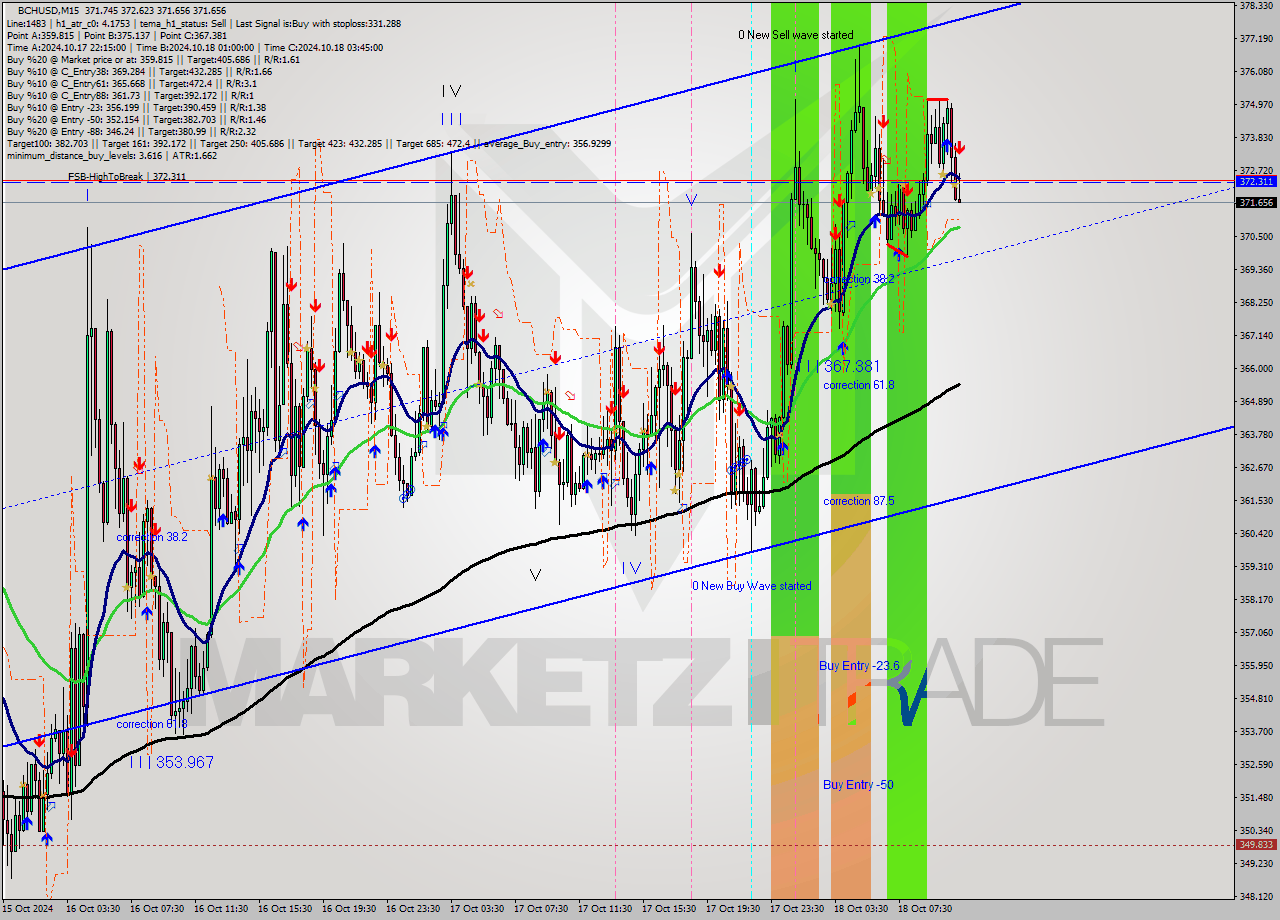This screenshot has width=1280, height=920.
Task: Select the 'I I I 353.967' wave label
Action: tap(171, 762)
